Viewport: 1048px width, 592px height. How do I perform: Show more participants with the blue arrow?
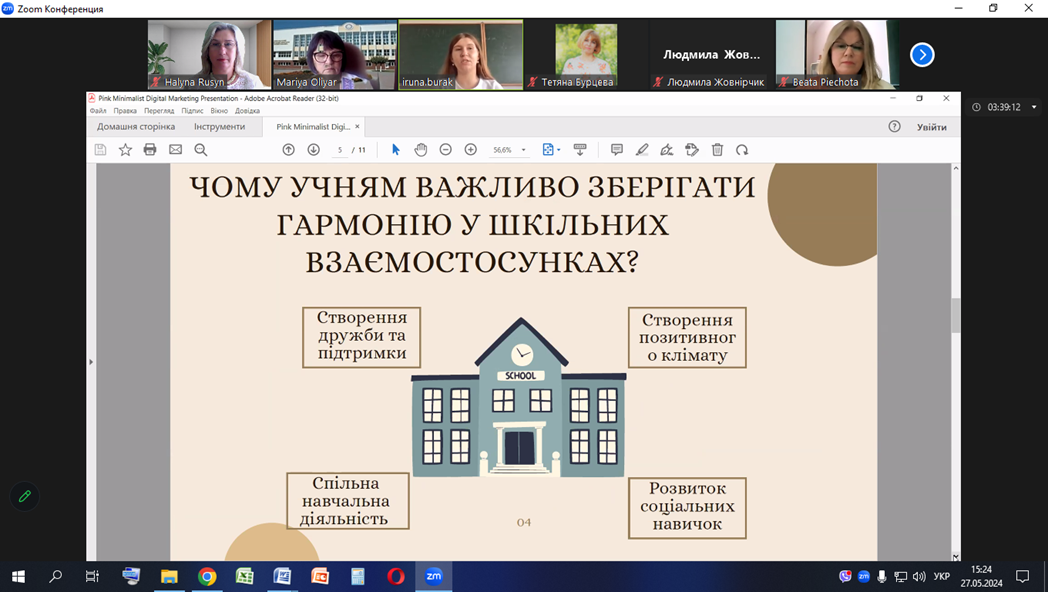click(x=922, y=55)
